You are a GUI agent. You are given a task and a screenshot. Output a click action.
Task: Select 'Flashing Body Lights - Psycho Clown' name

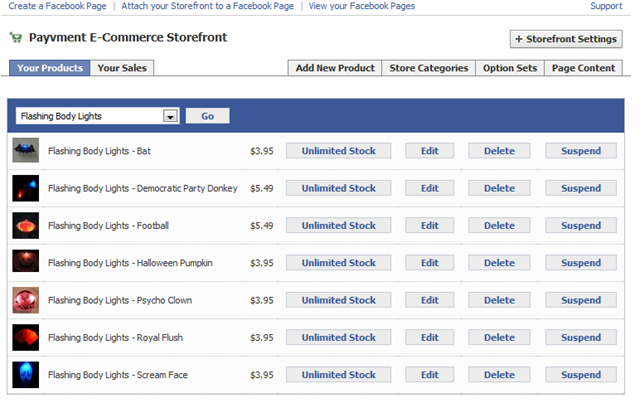pyautogui.click(x=120, y=300)
